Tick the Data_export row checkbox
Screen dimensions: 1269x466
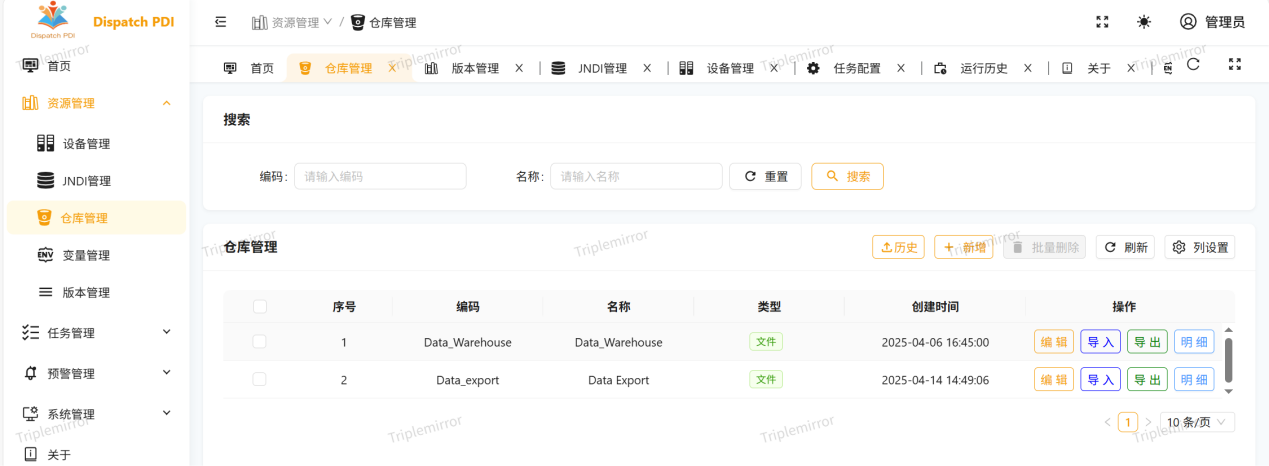260,380
